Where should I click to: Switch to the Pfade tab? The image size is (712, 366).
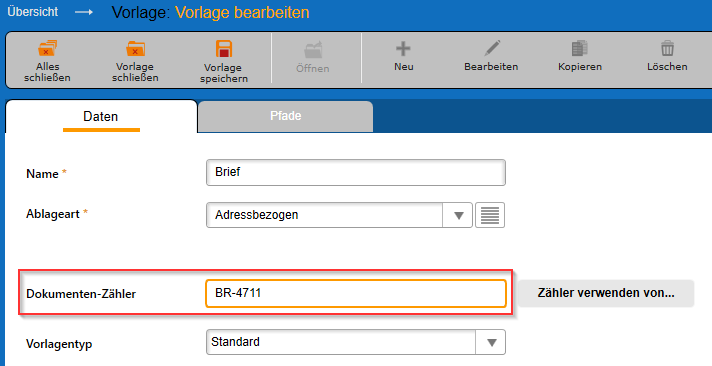tap(286, 116)
